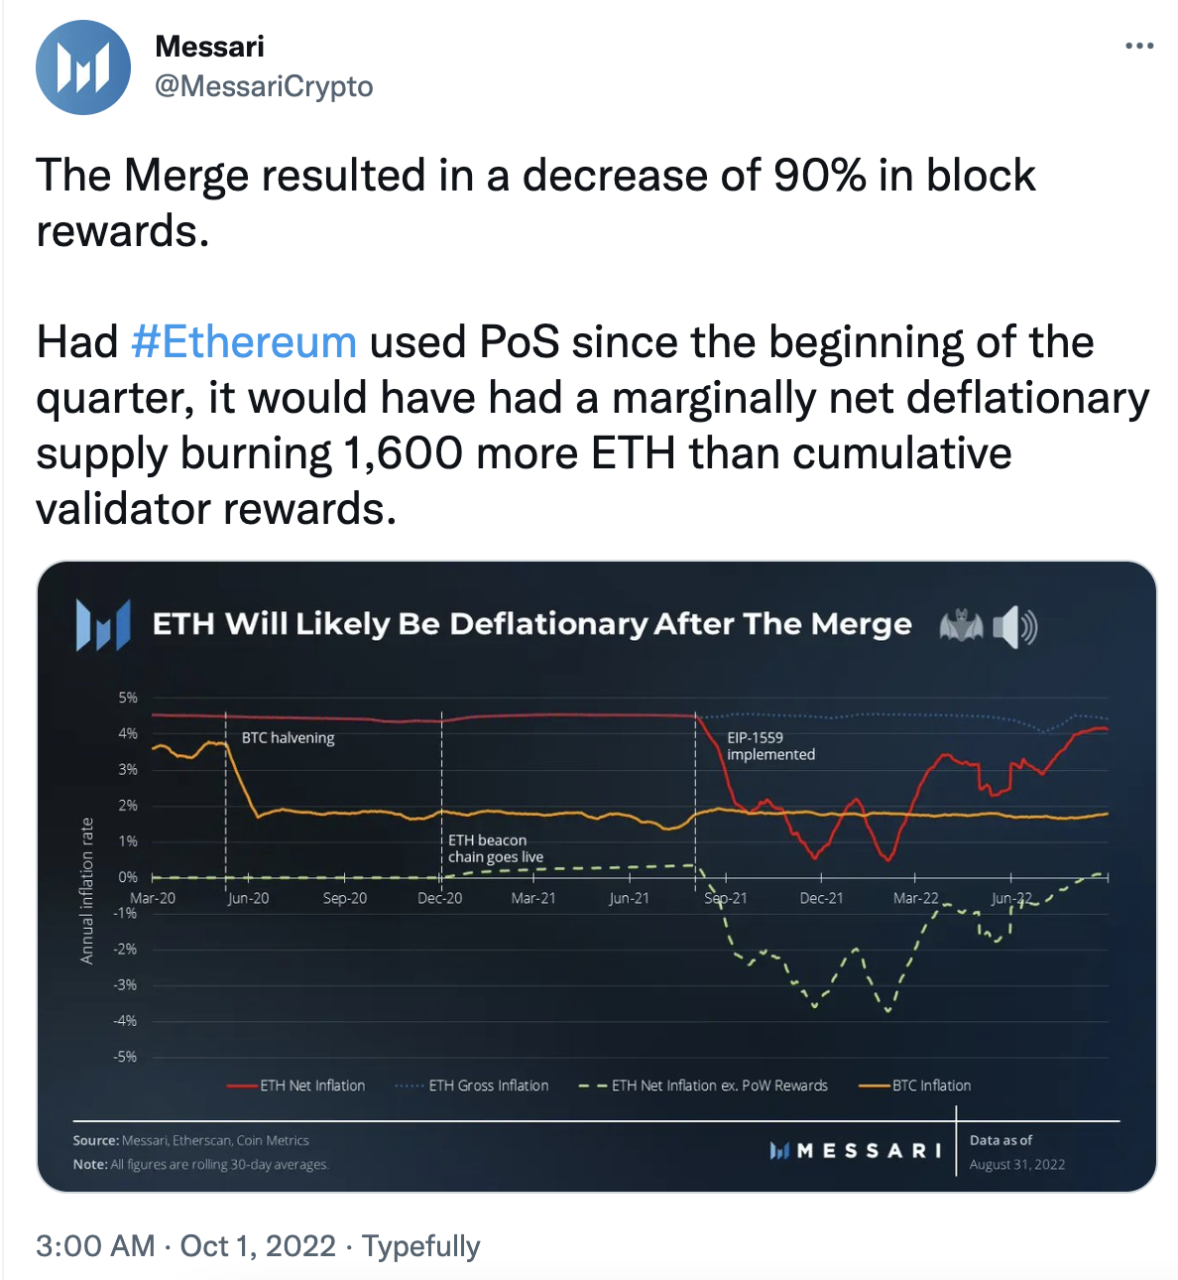Click the ETH Net Inflation red legend swatch

[243, 1086]
